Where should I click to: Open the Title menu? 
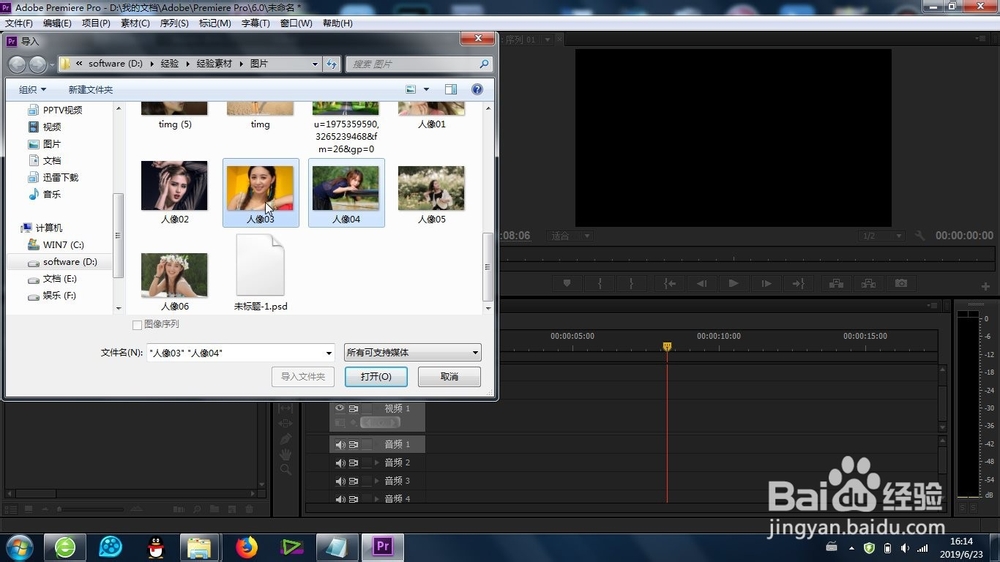255,23
